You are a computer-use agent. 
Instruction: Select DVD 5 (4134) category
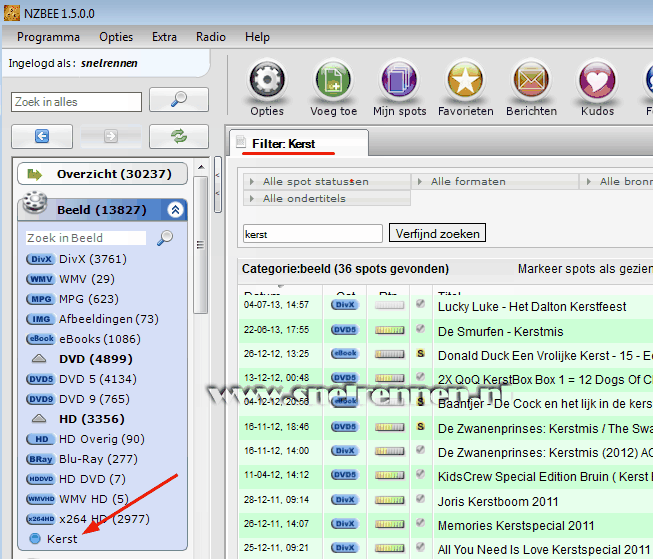coord(81,379)
